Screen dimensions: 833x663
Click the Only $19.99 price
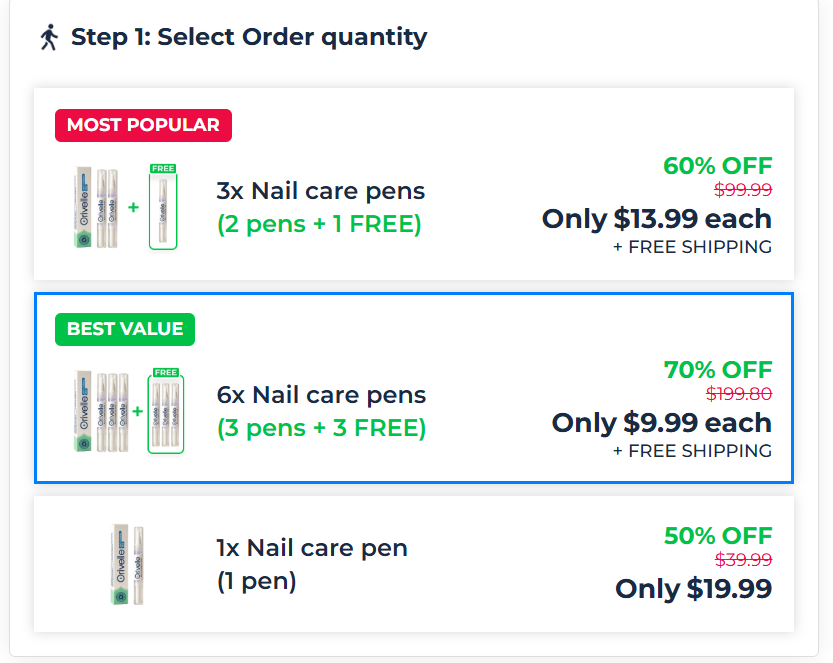click(x=693, y=589)
